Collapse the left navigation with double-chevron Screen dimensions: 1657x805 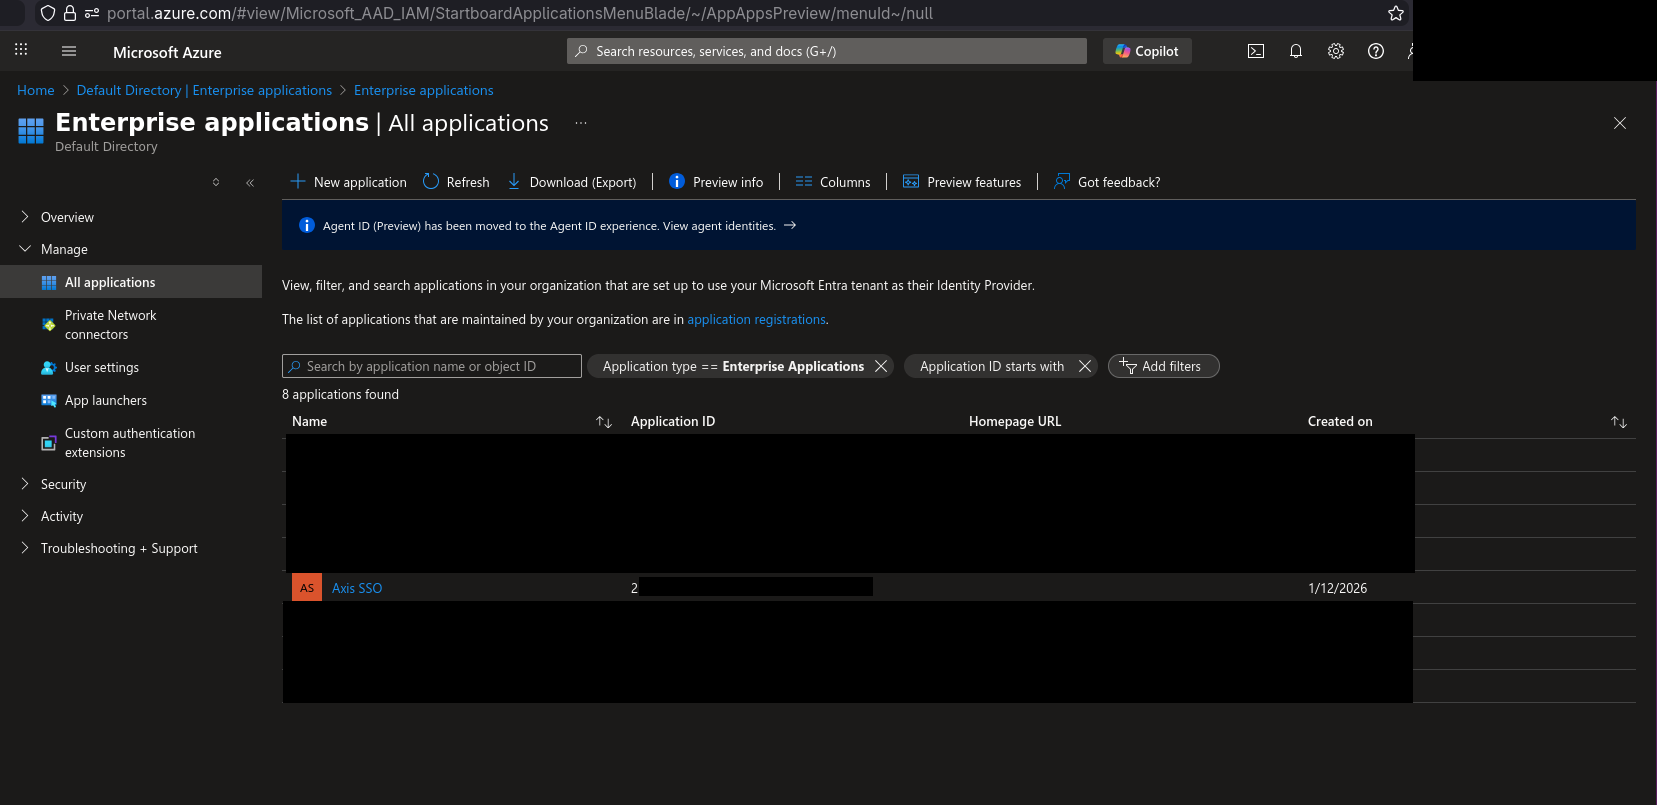[250, 182]
